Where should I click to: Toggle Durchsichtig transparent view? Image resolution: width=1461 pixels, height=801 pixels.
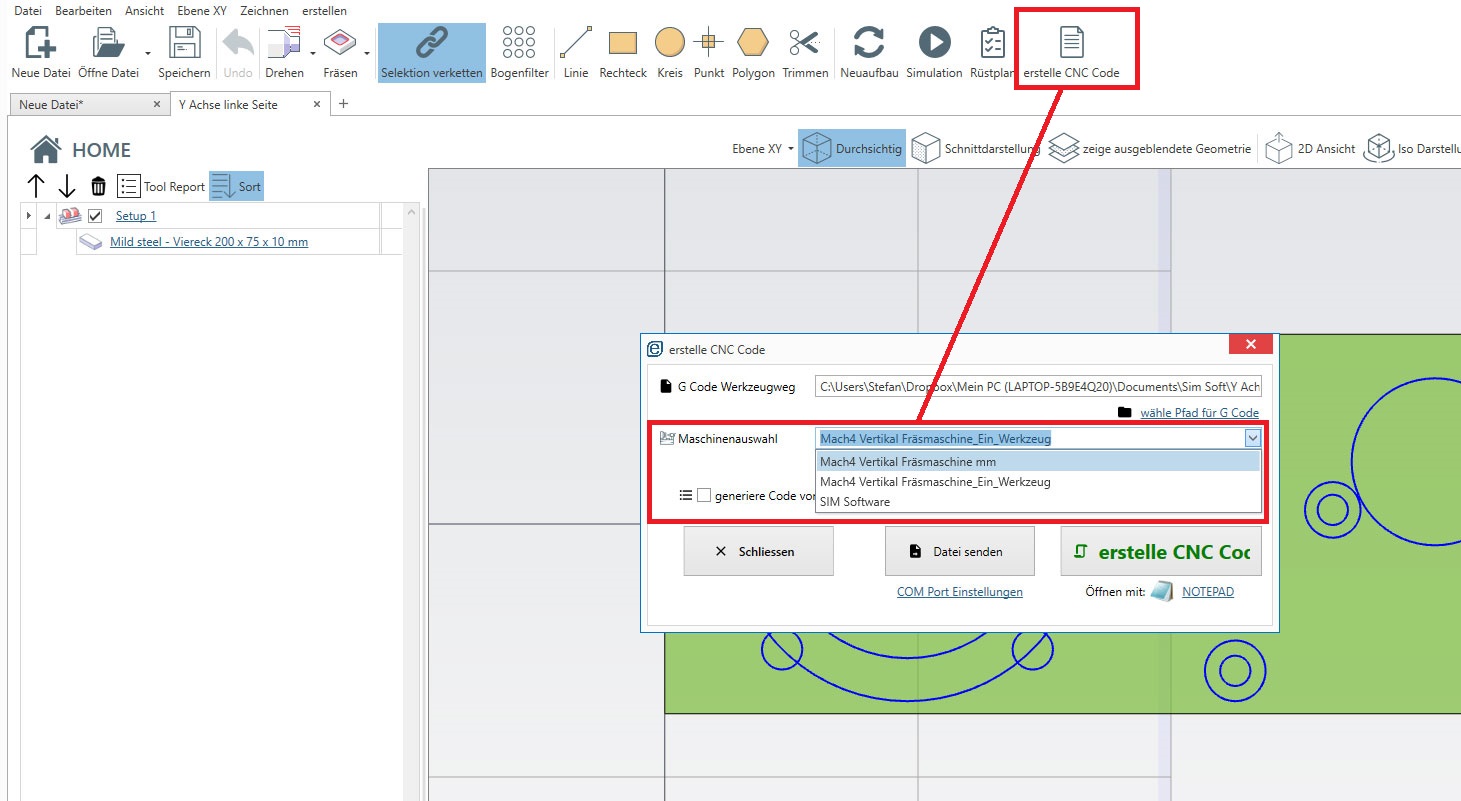tap(851, 149)
